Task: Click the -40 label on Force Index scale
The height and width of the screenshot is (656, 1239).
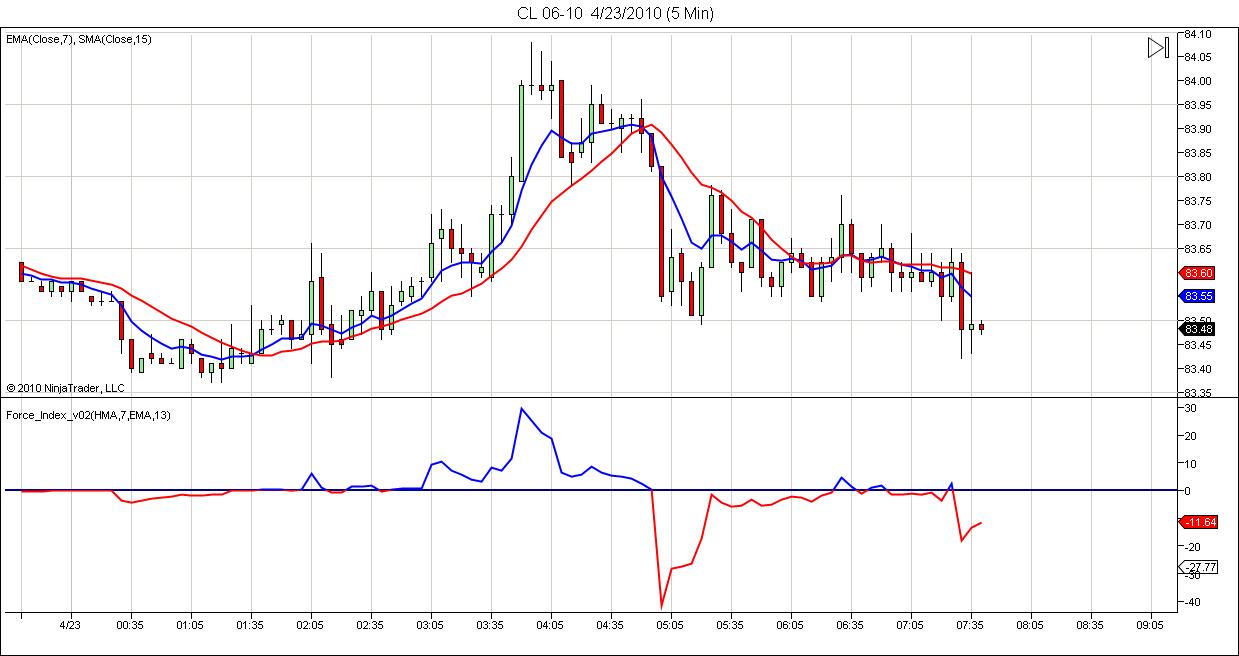Action: [1191, 602]
